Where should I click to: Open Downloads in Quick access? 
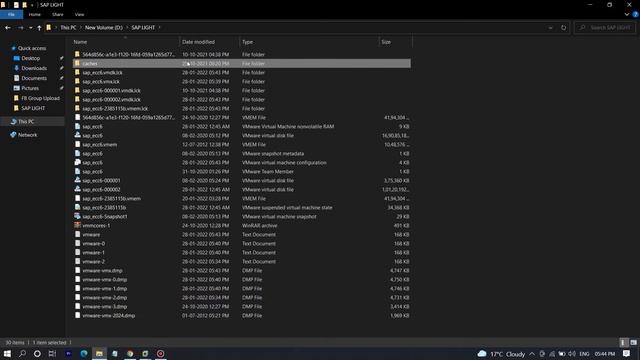click(34, 68)
